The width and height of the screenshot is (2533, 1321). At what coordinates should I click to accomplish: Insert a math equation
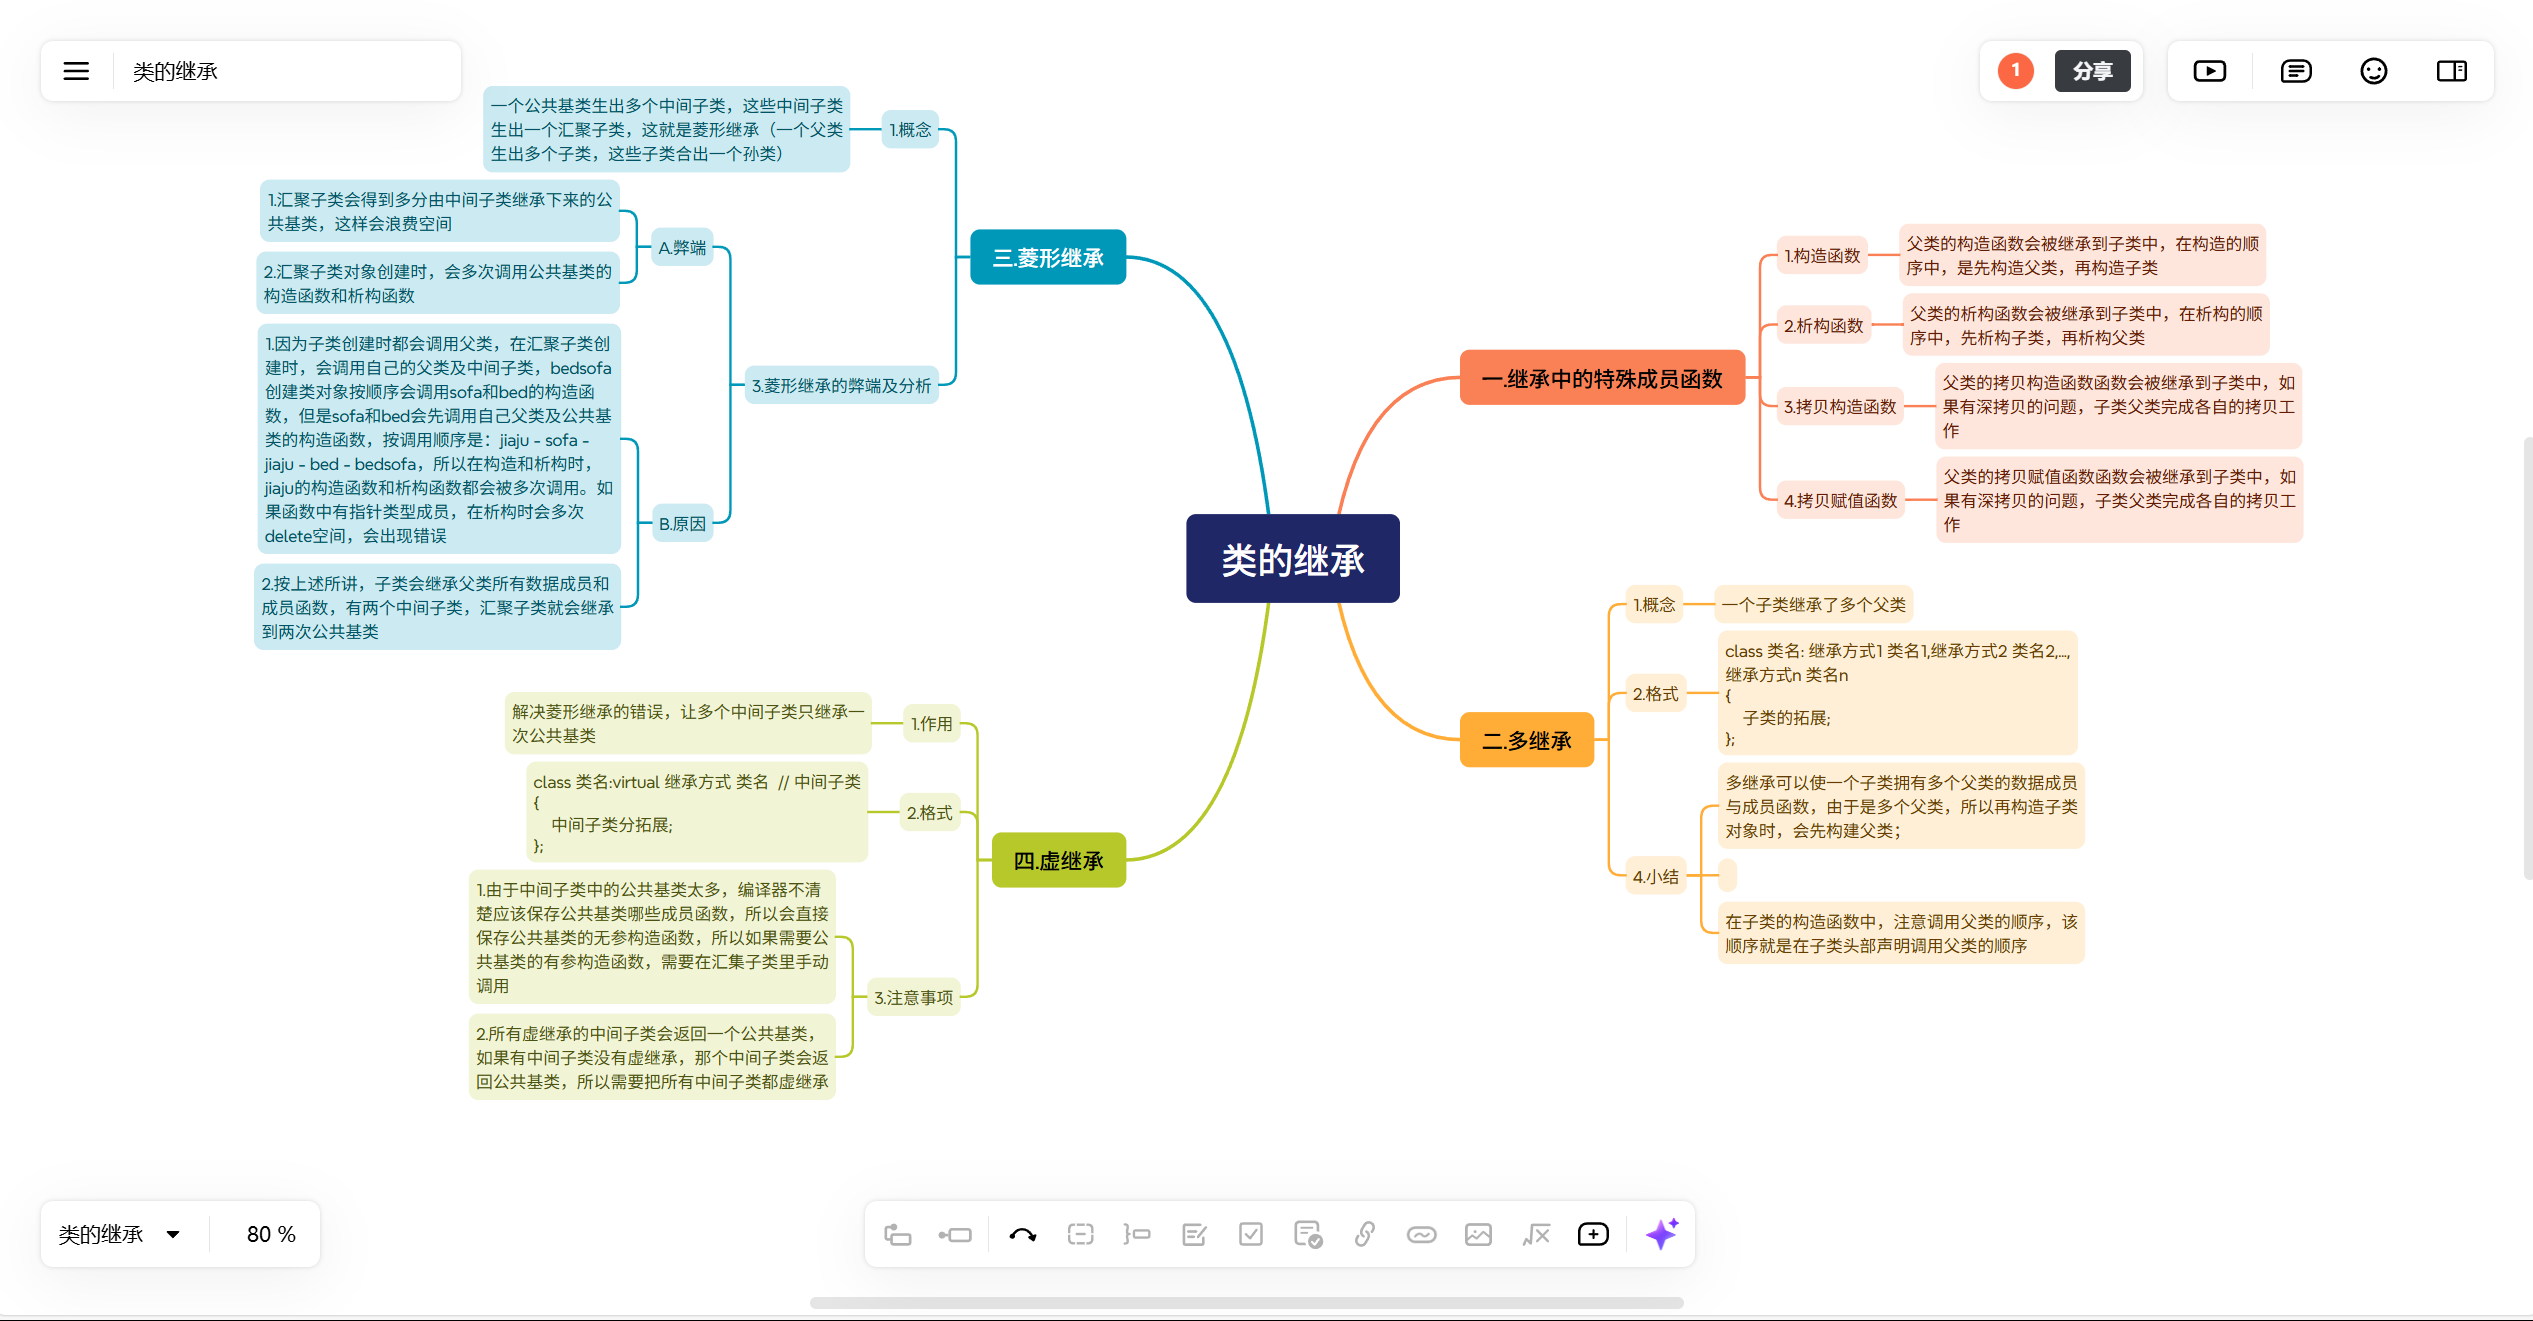coord(1536,1234)
